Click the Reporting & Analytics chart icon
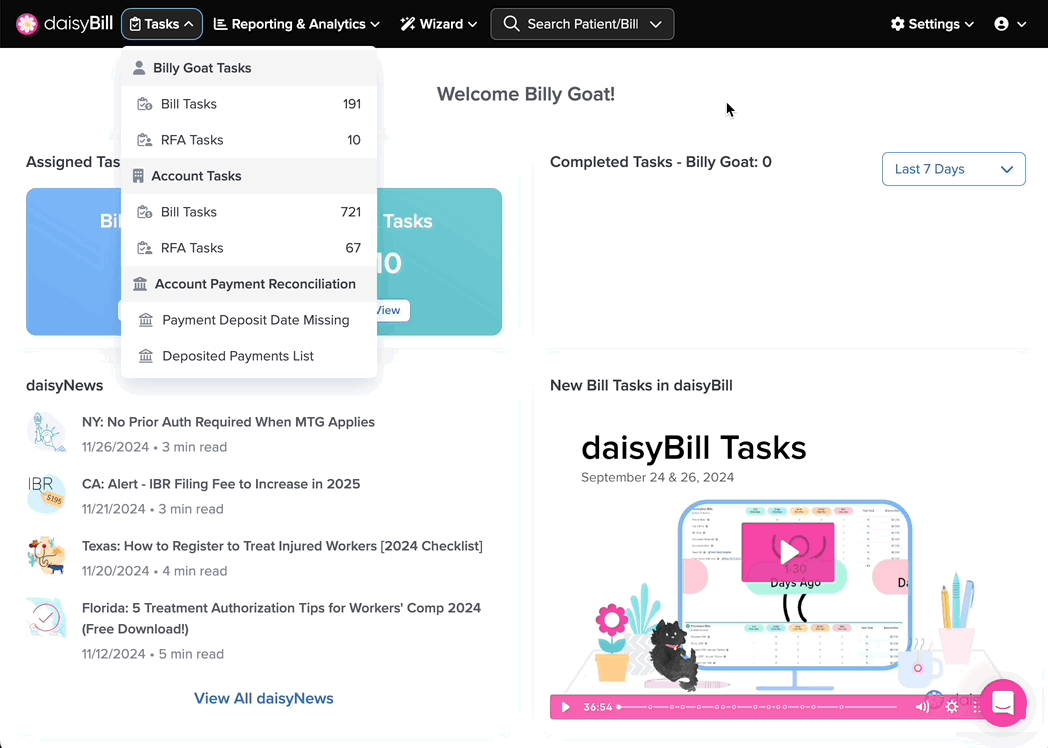This screenshot has height=748, width=1048. [220, 24]
